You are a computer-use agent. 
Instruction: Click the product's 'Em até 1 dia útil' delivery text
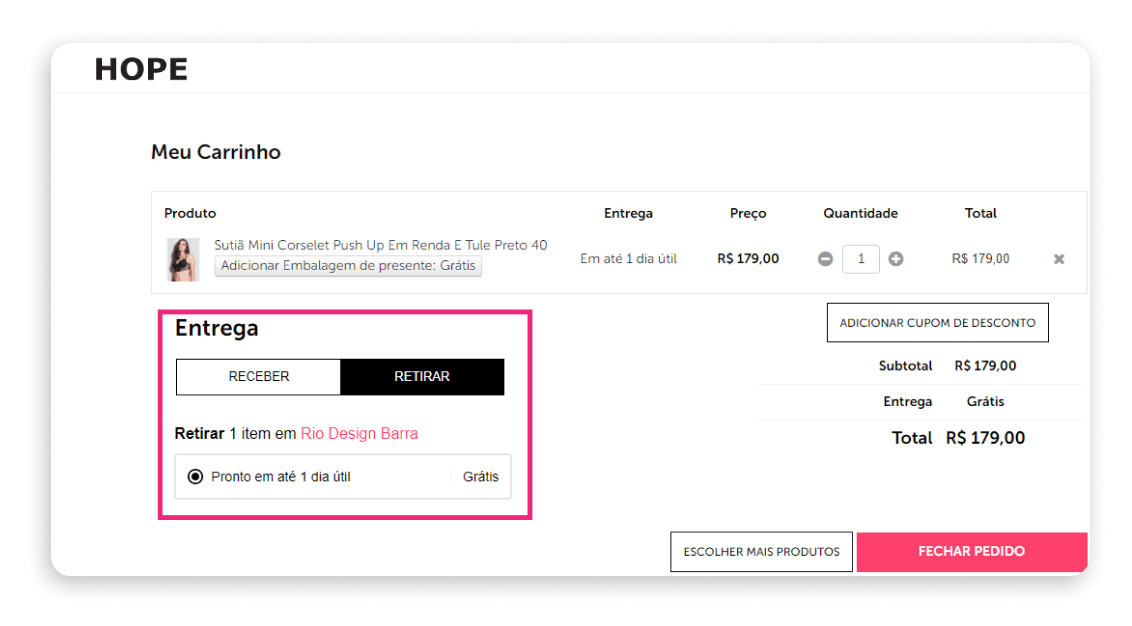[x=628, y=259]
